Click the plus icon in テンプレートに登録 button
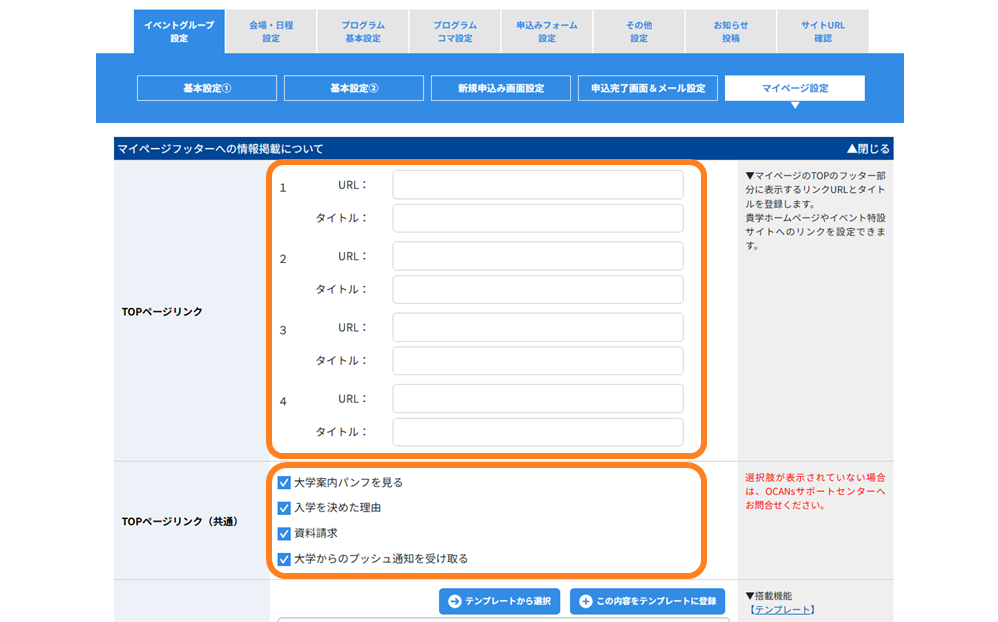The image size is (998, 622). [x=586, y=601]
